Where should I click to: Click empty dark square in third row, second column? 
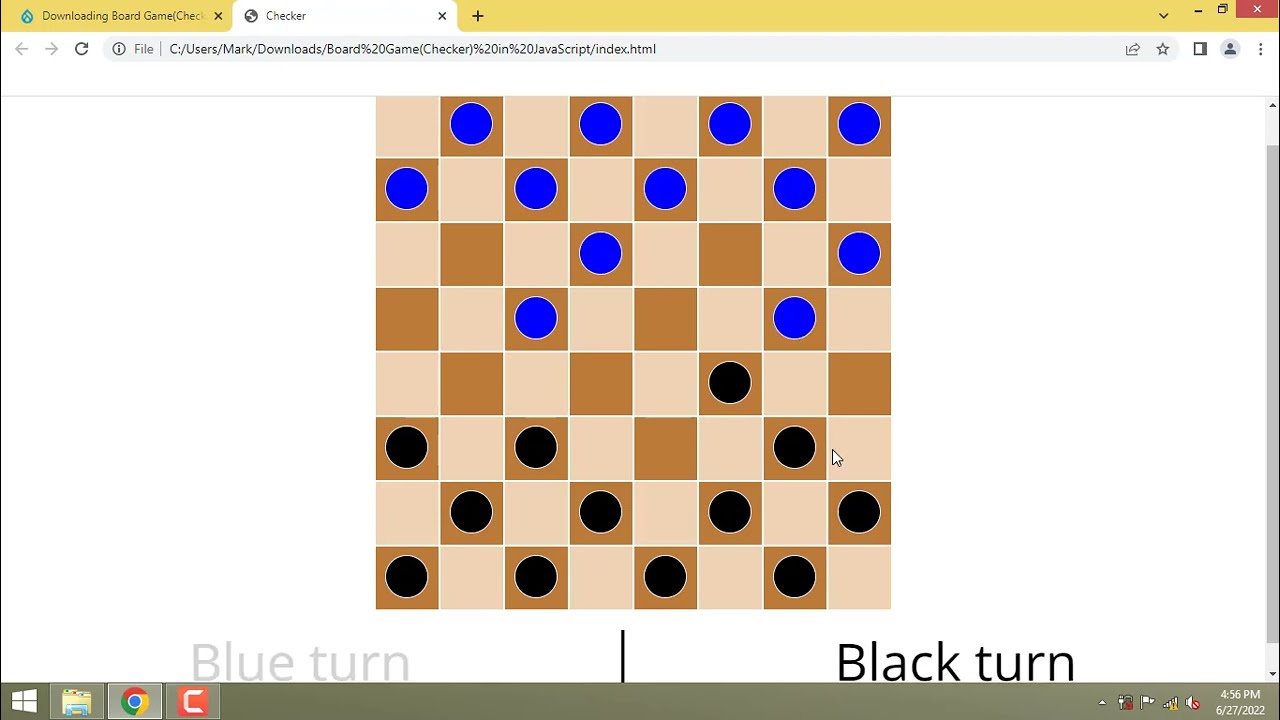coord(471,254)
